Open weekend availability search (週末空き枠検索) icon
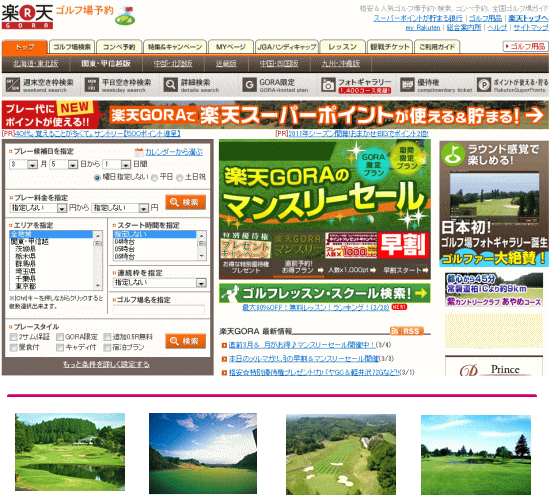The width and height of the screenshot is (550, 495). pyautogui.click(x=13, y=85)
